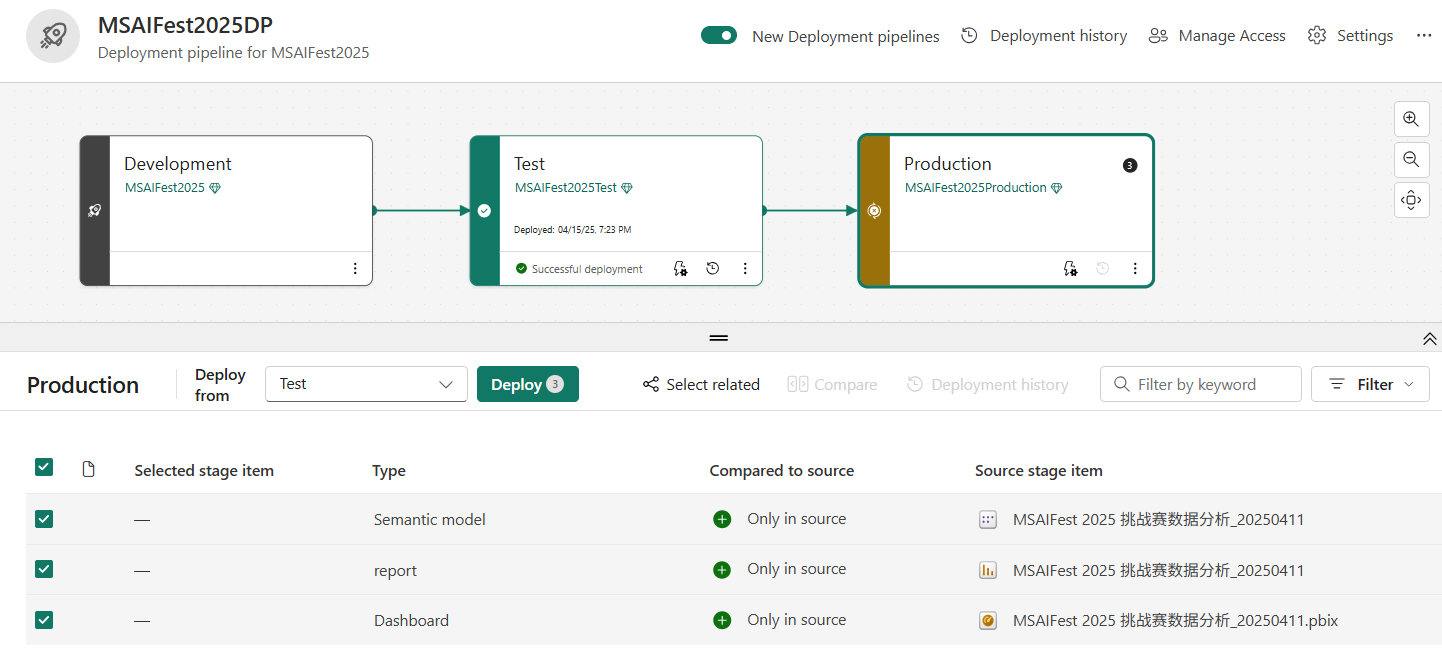Select the Test stage card

(616, 211)
